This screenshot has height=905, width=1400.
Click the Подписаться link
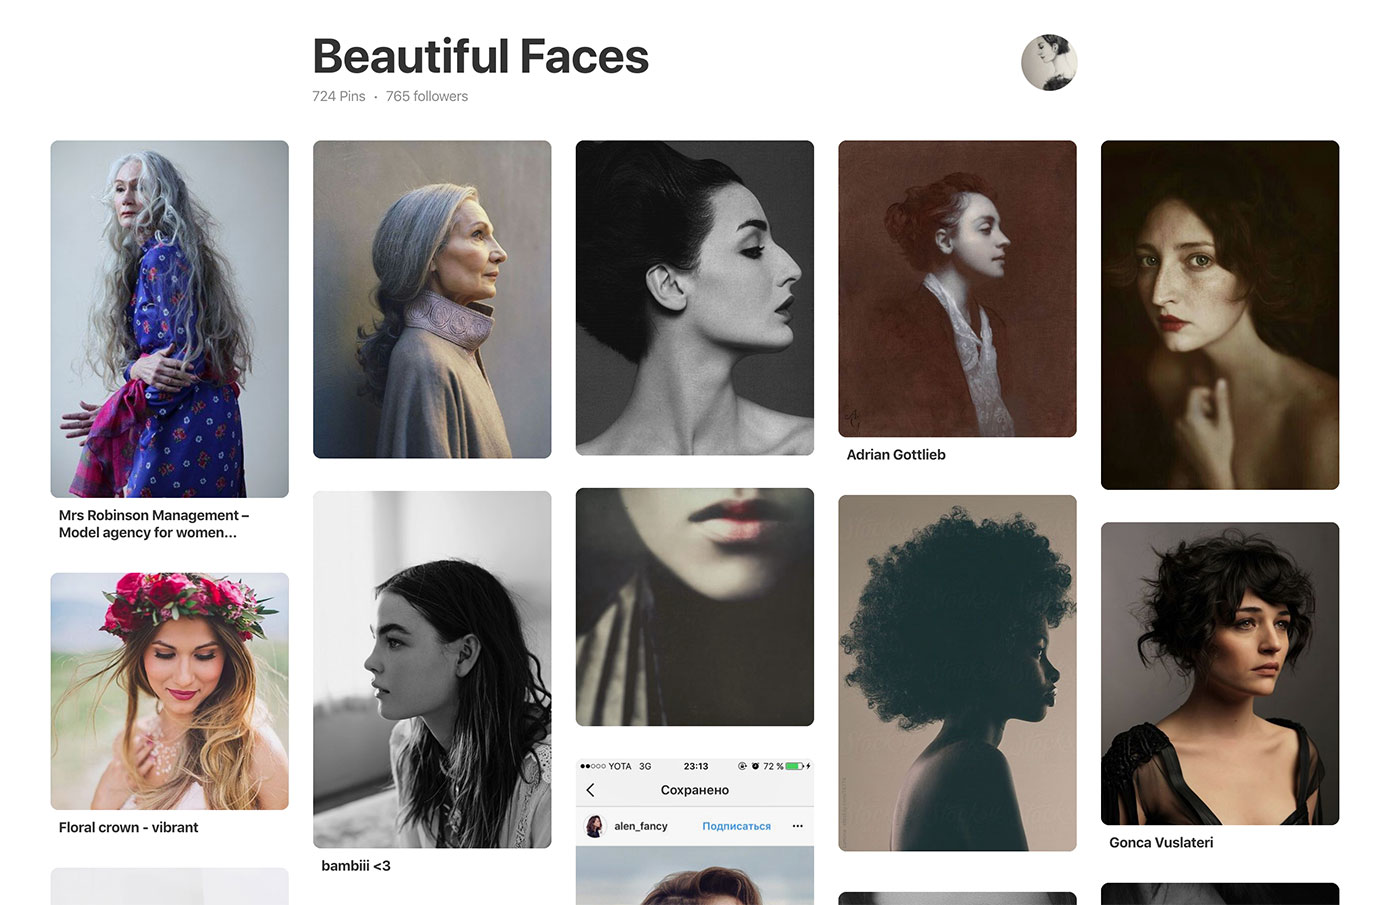pyautogui.click(x=736, y=826)
